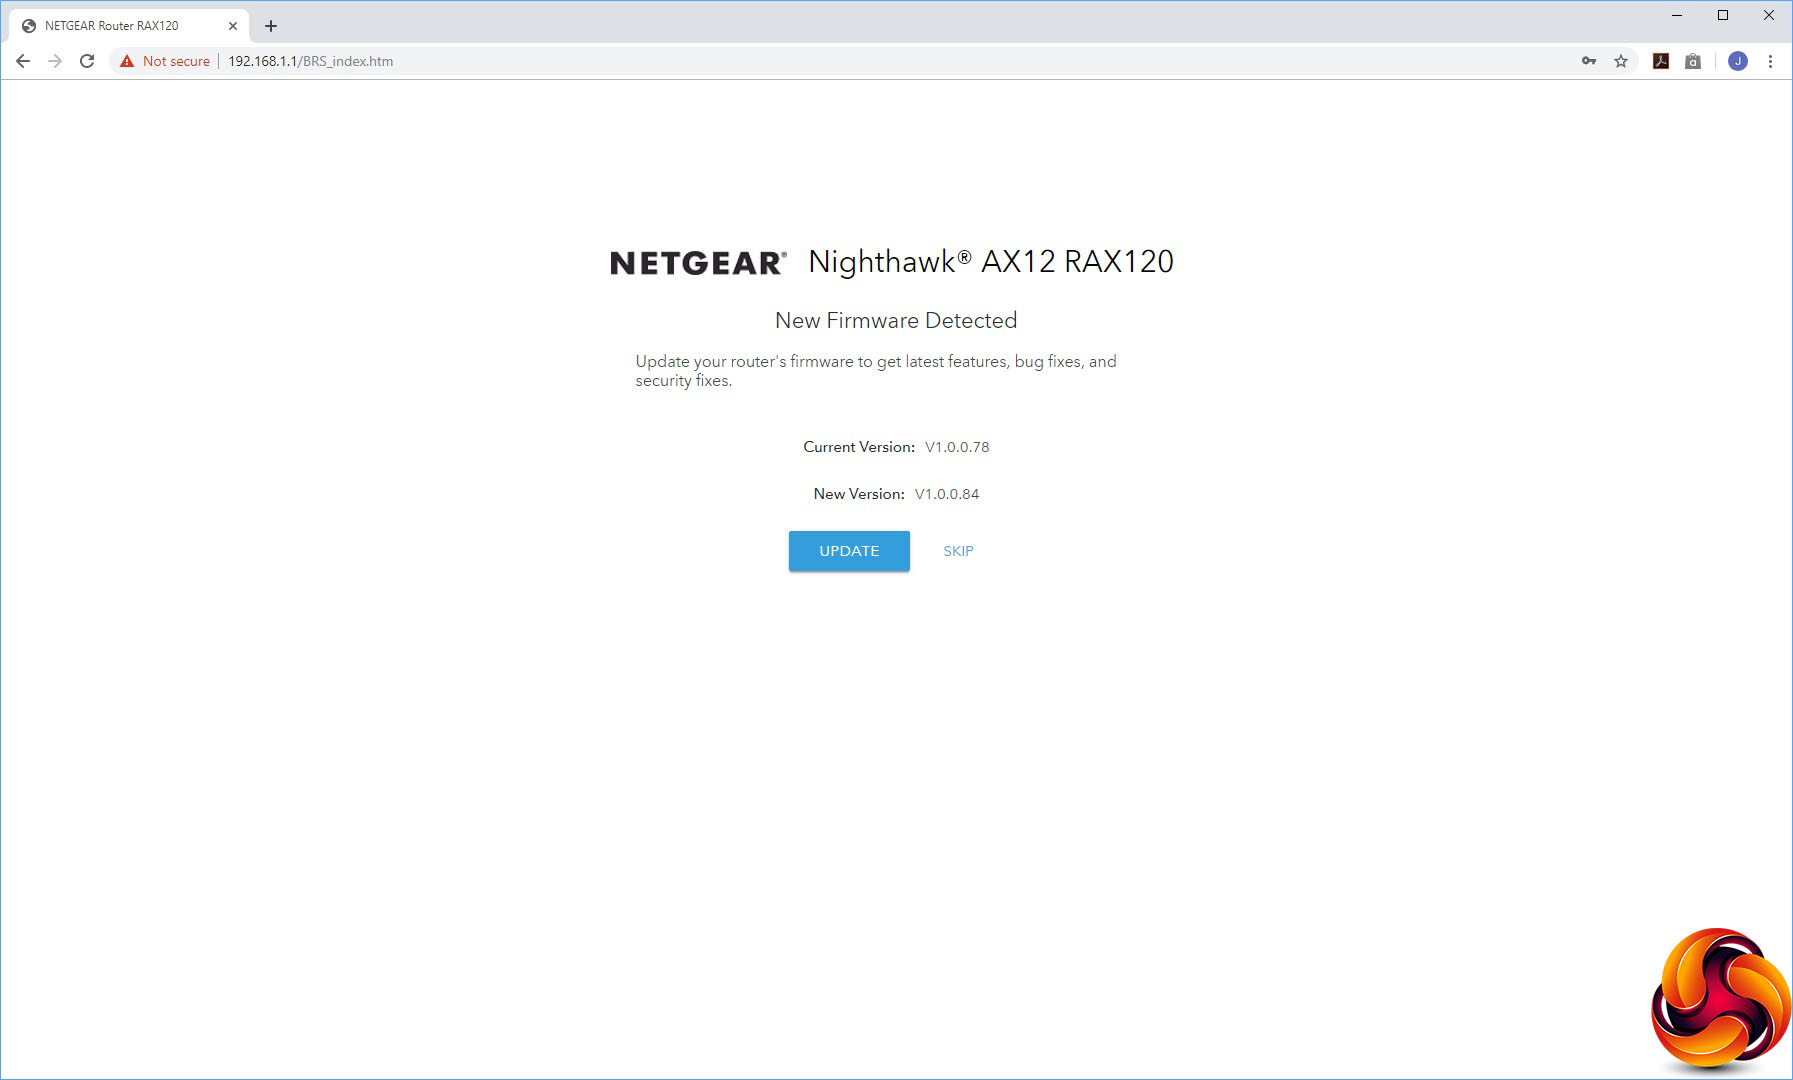Select the NETGEAR Router RAX120 tab

tap(128, 26)
